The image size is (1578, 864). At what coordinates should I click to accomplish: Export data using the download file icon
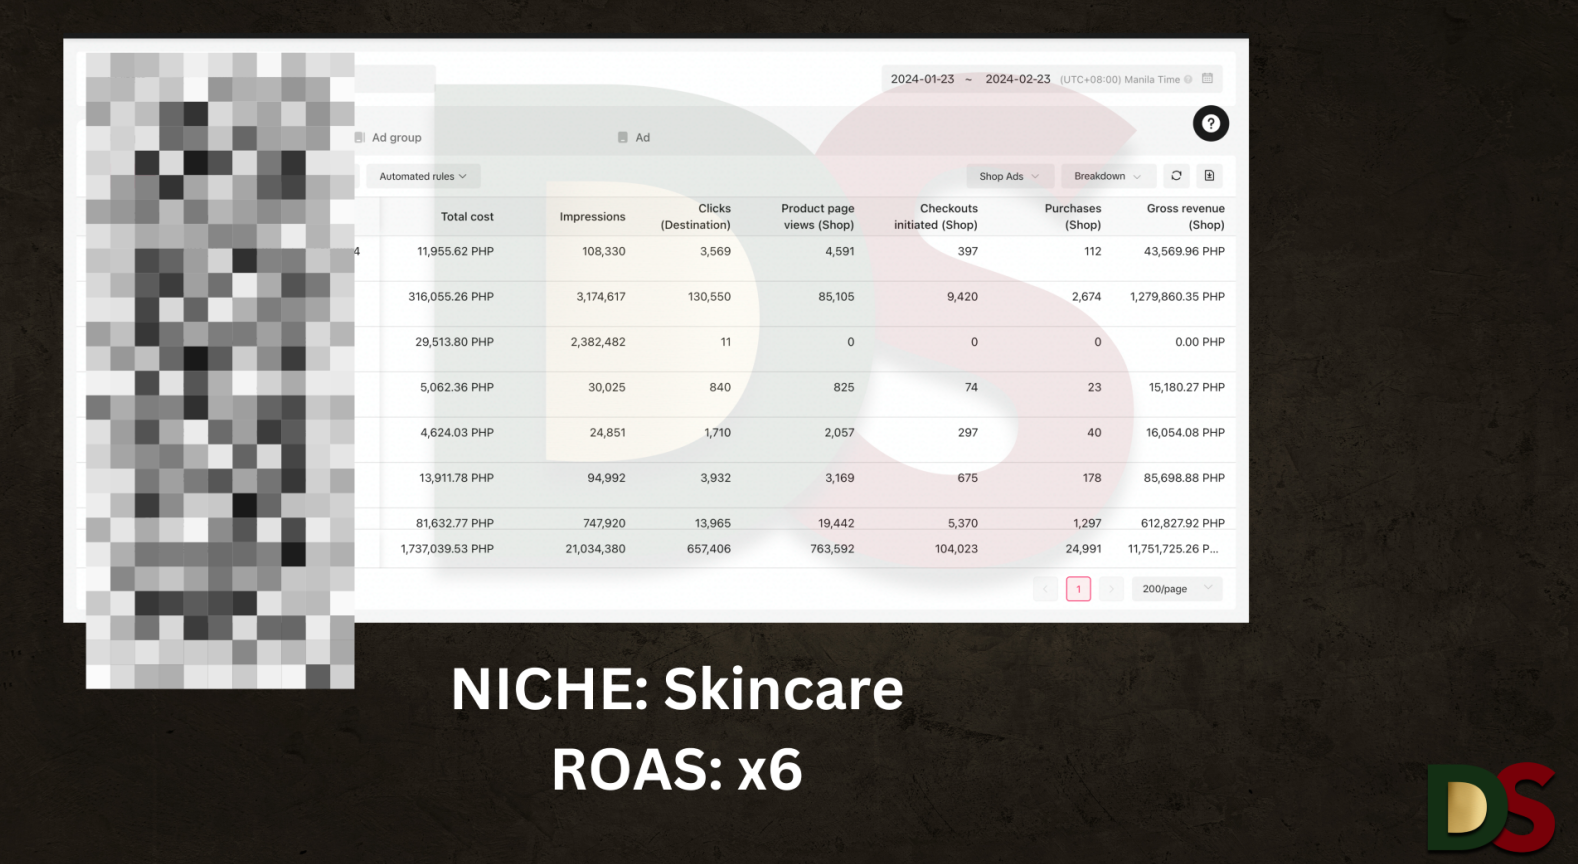coord(1209,176)
